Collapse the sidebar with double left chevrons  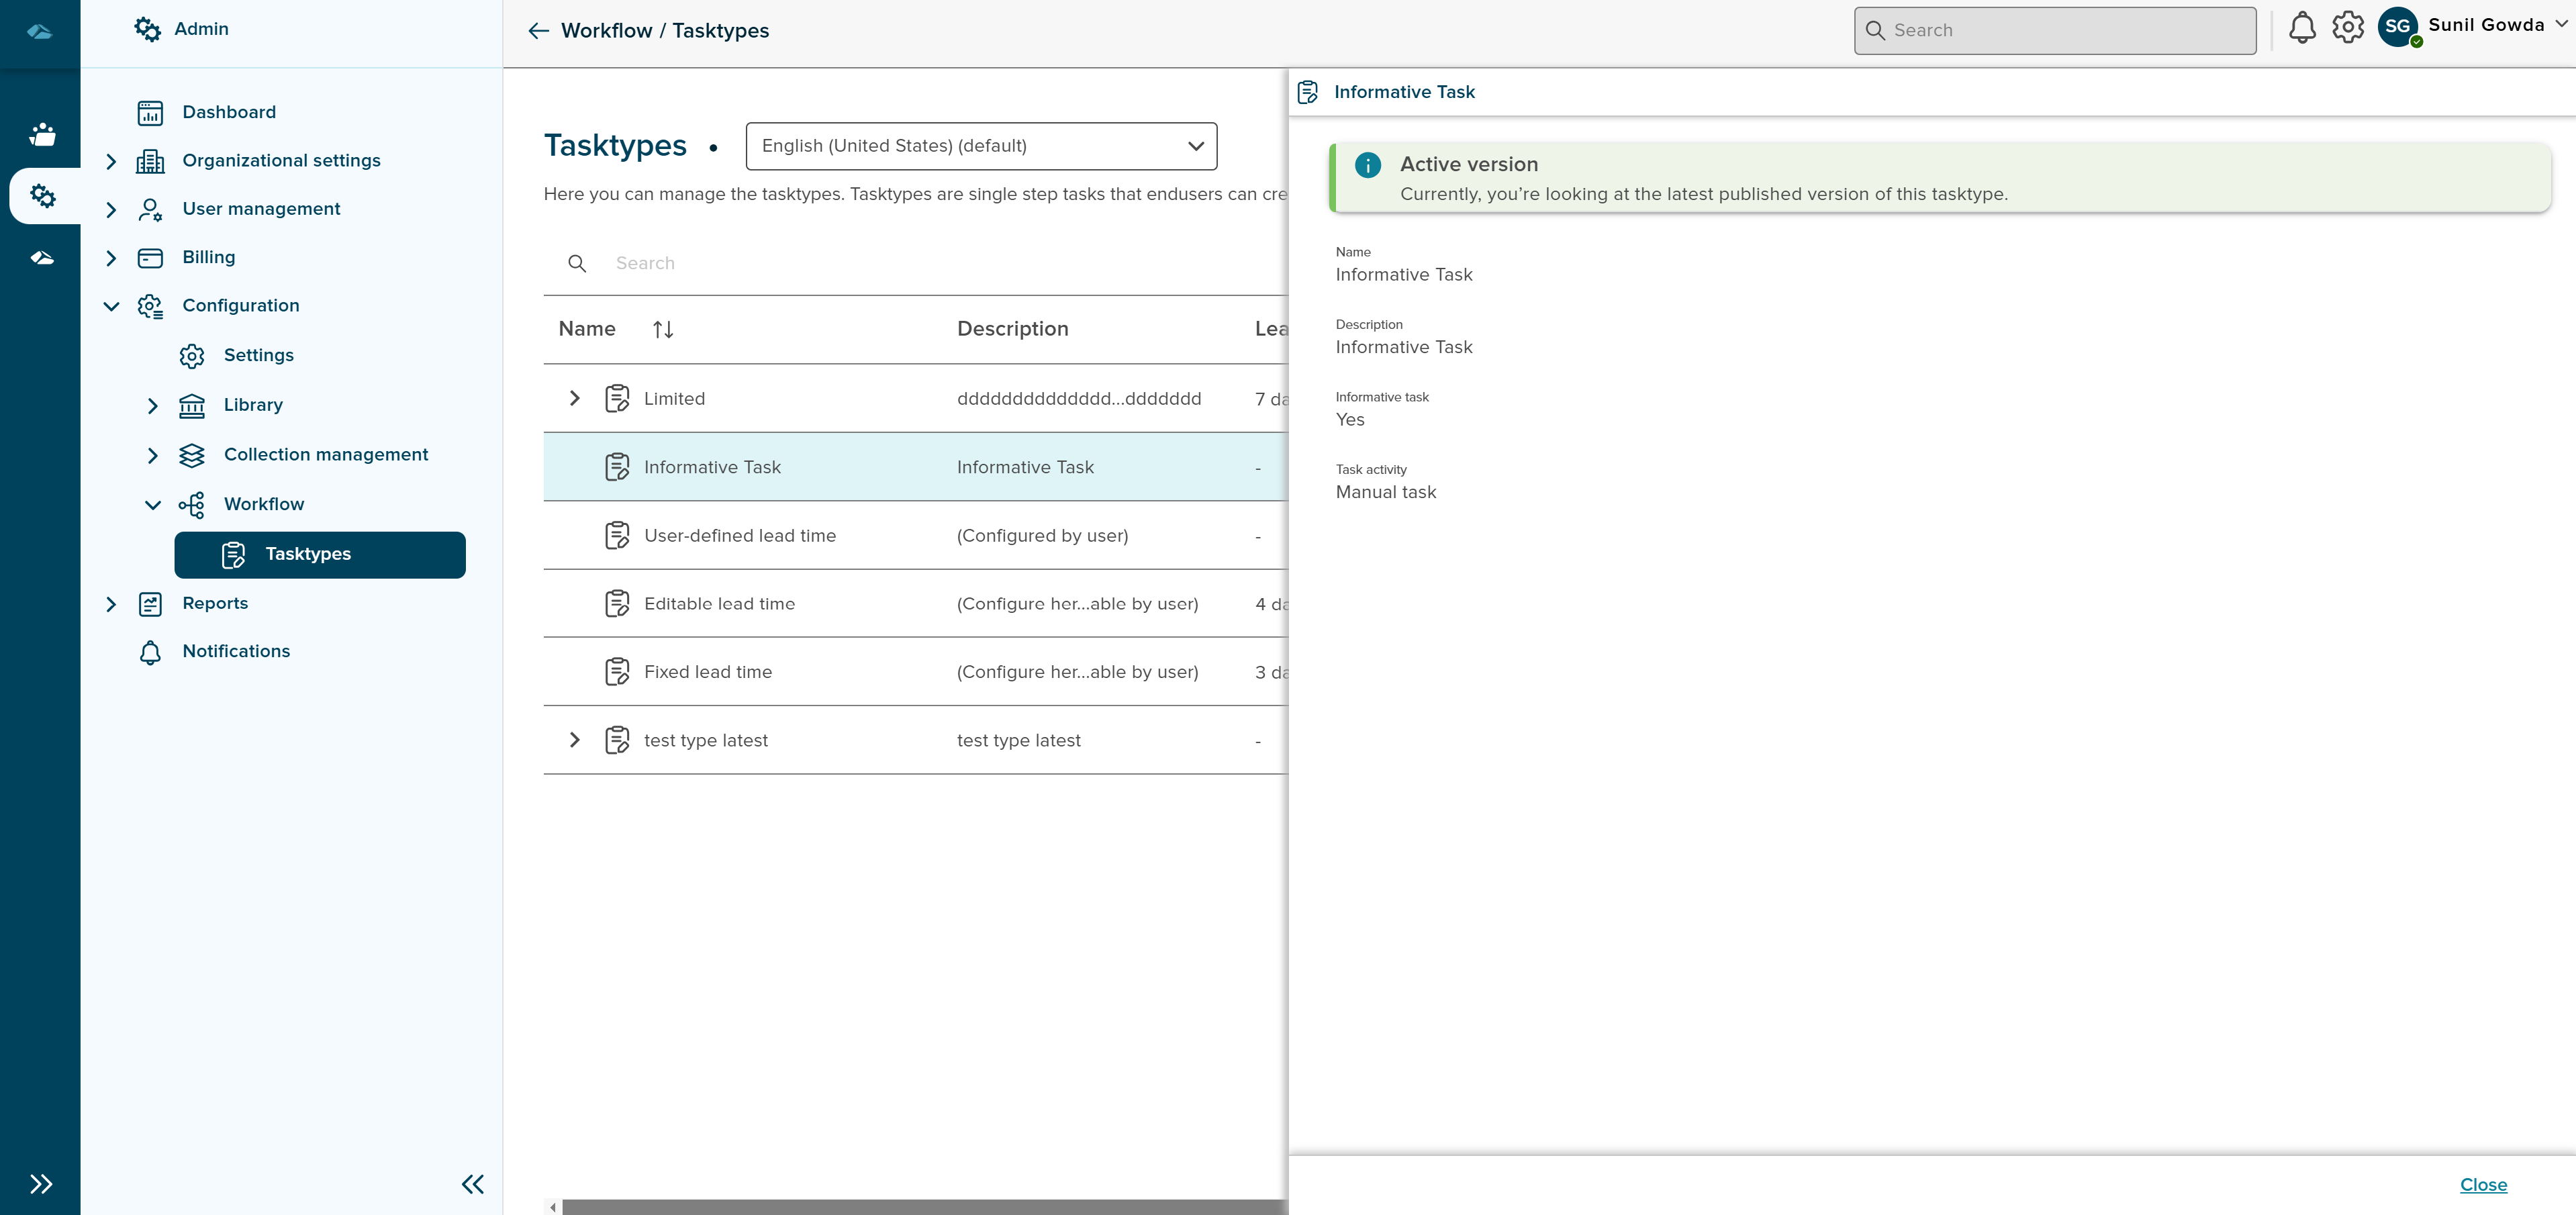tap(472, 1184)
